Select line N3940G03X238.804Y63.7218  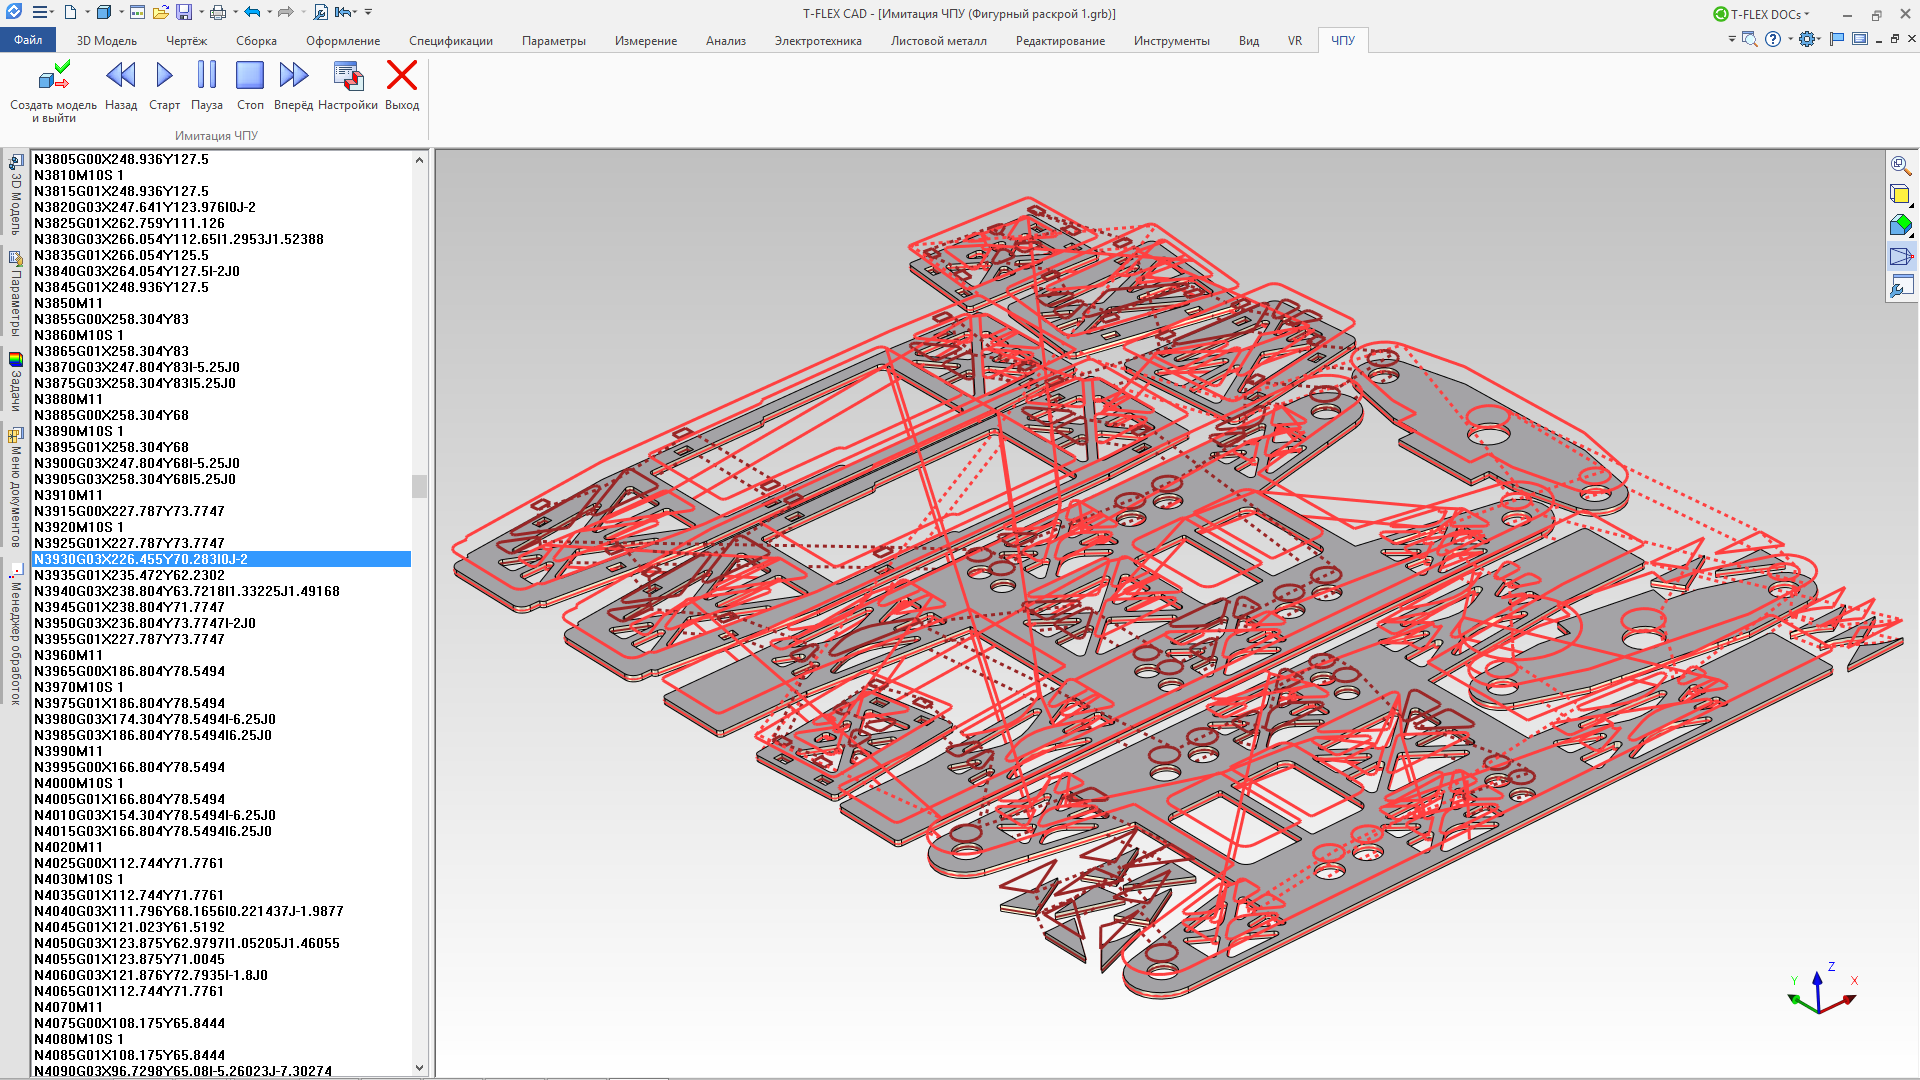(222, 591)
